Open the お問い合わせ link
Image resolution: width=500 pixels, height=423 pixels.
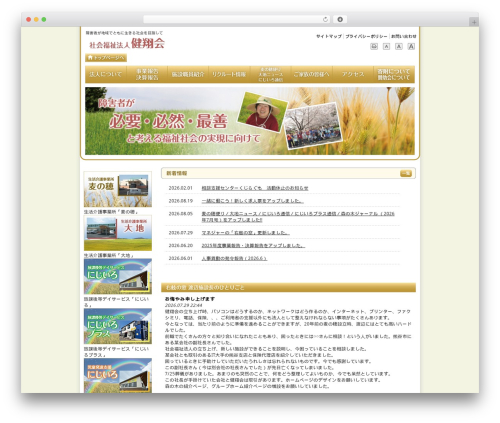pyautogui.click(x=404, y=36)
